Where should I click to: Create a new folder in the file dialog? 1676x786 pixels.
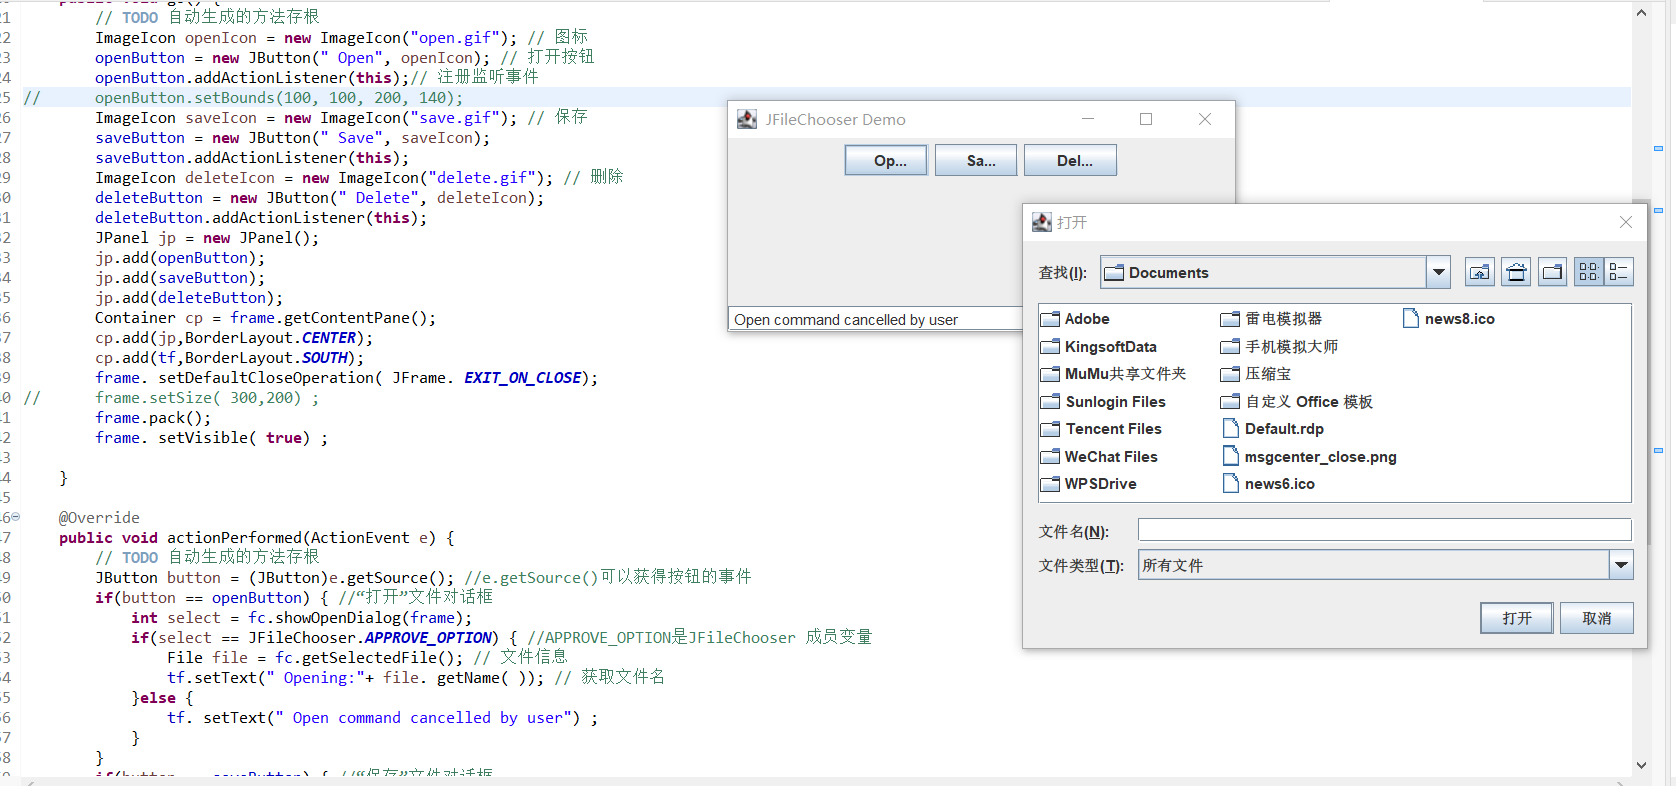[x=1552, y=272]
